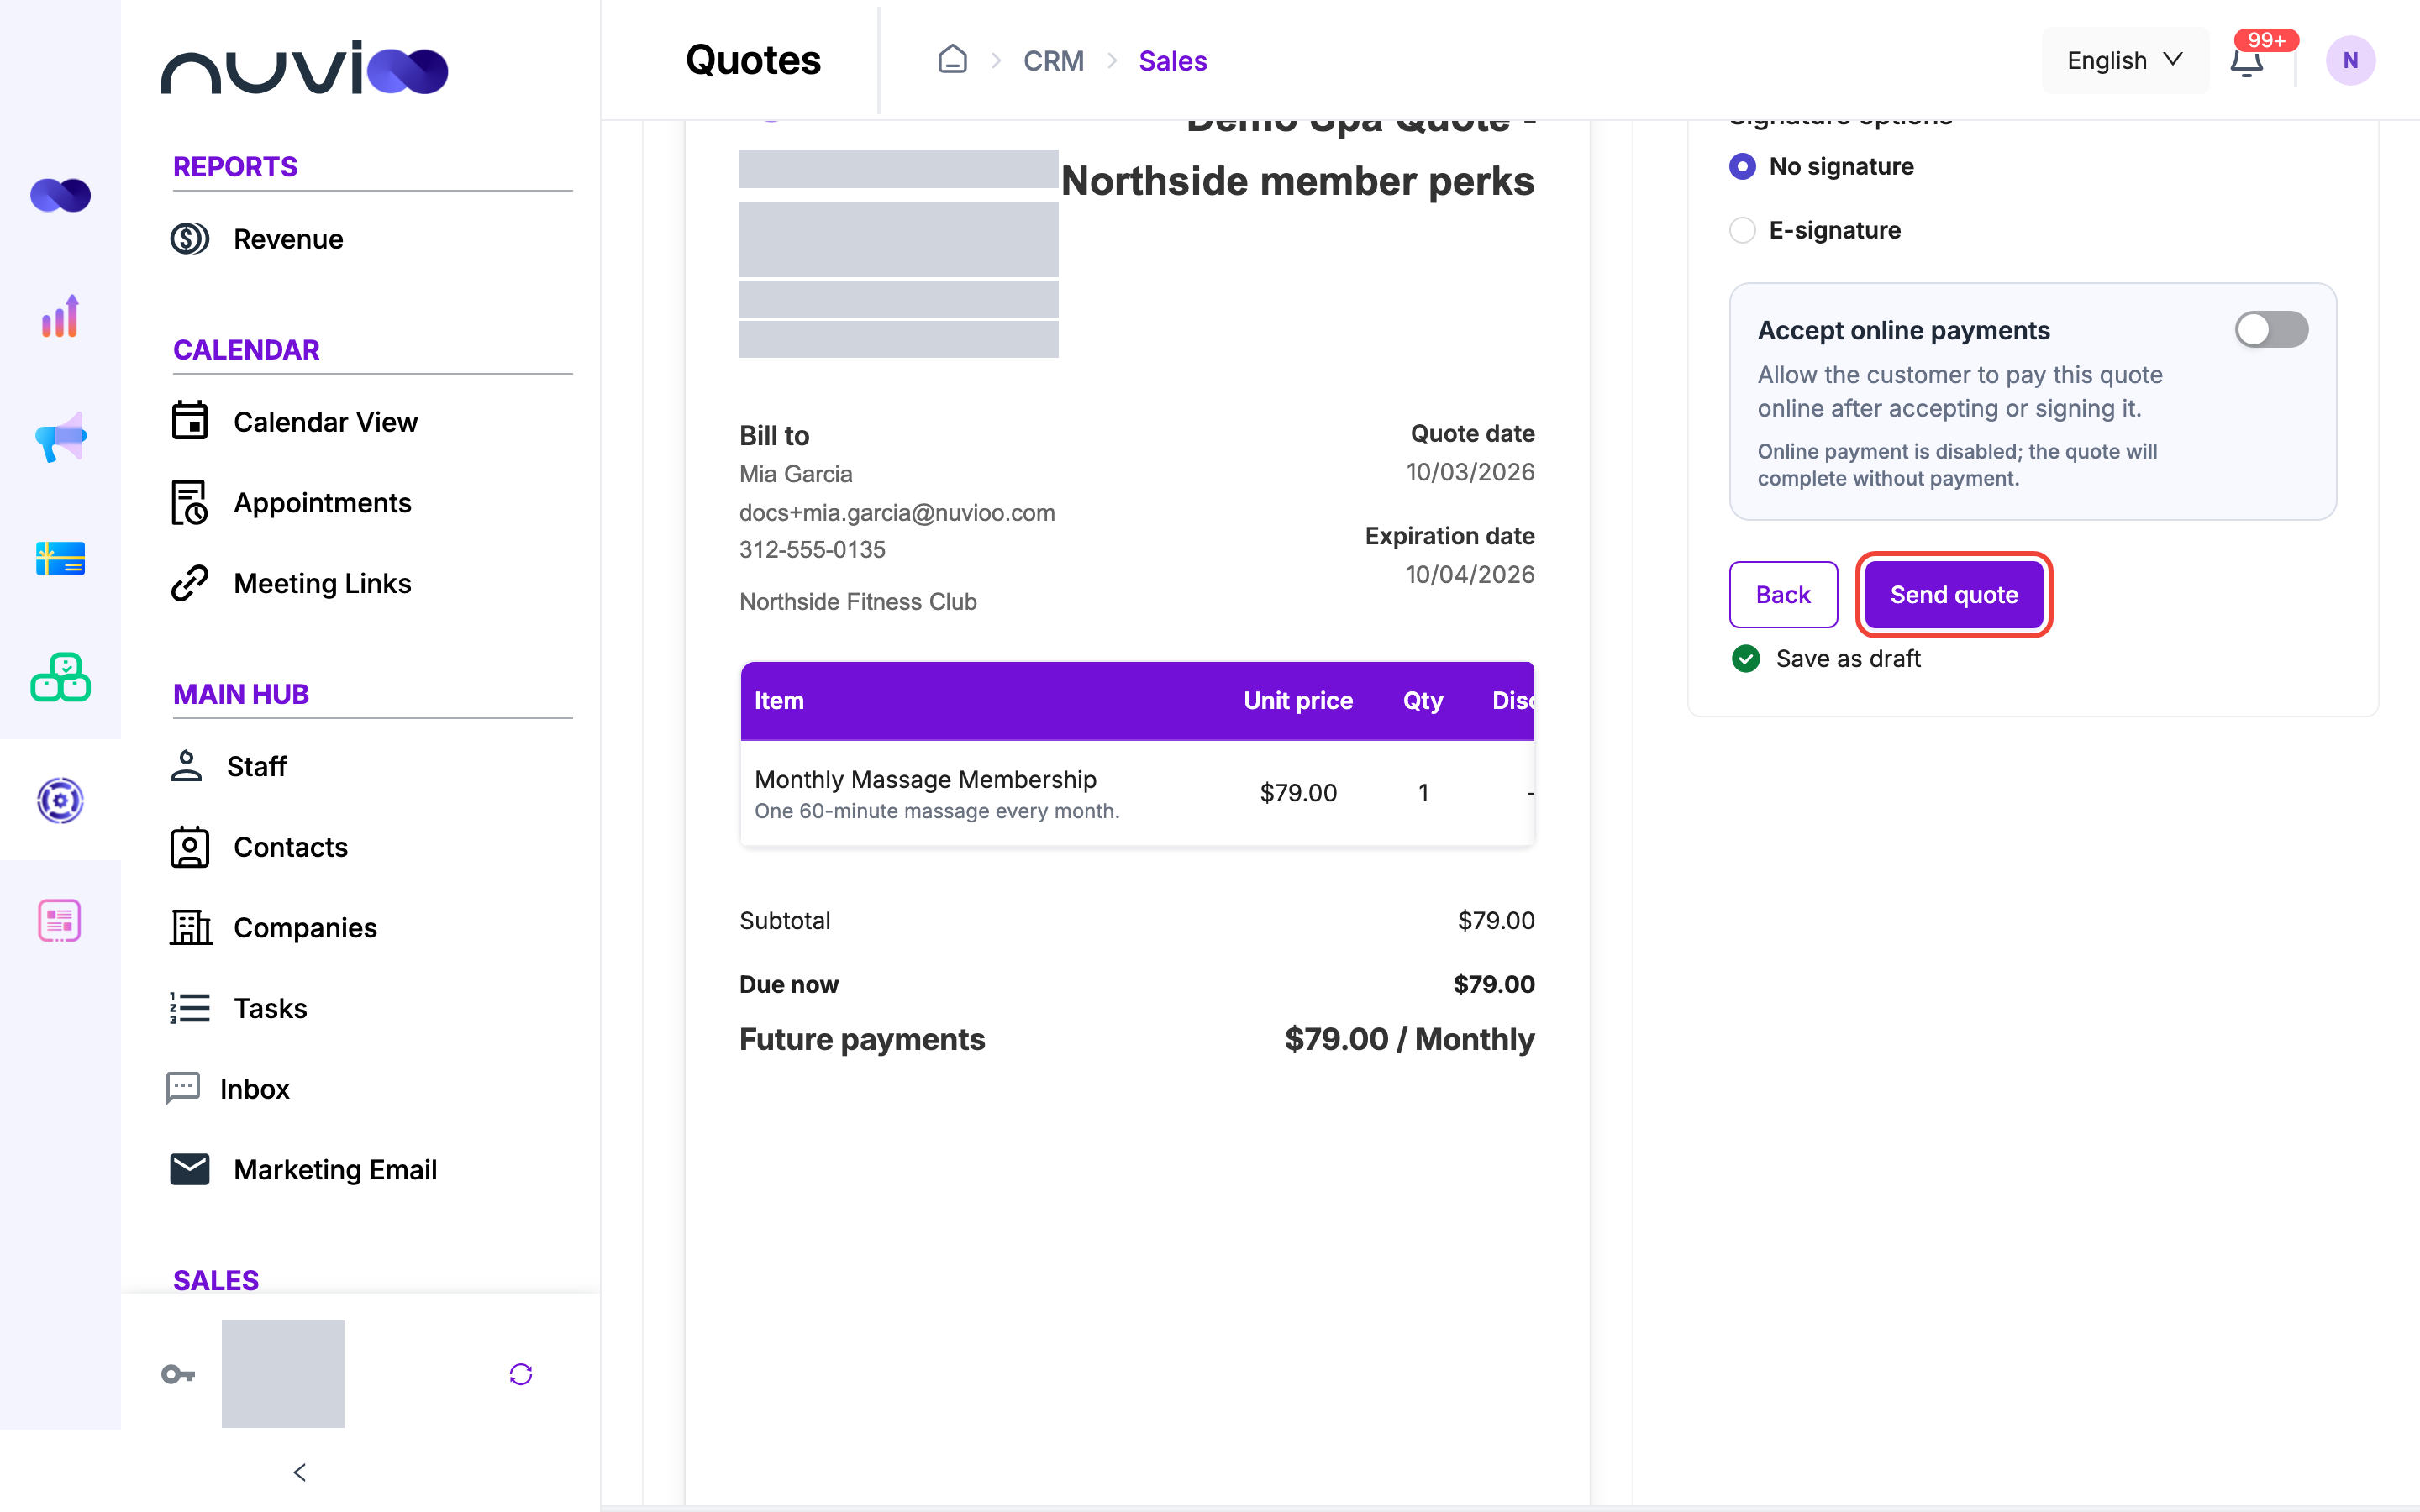Click the gray thumbnail in sidebar footer
2420x1512 pixels.
point(283,1374)
